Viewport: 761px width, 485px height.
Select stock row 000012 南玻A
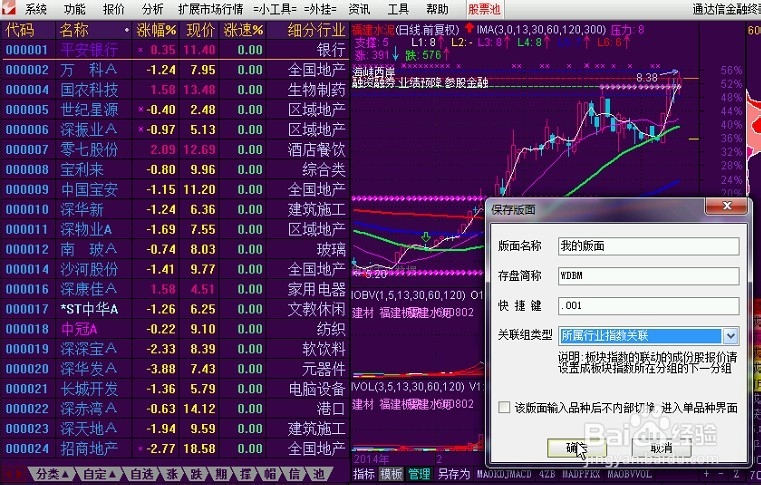pos(175,249)
